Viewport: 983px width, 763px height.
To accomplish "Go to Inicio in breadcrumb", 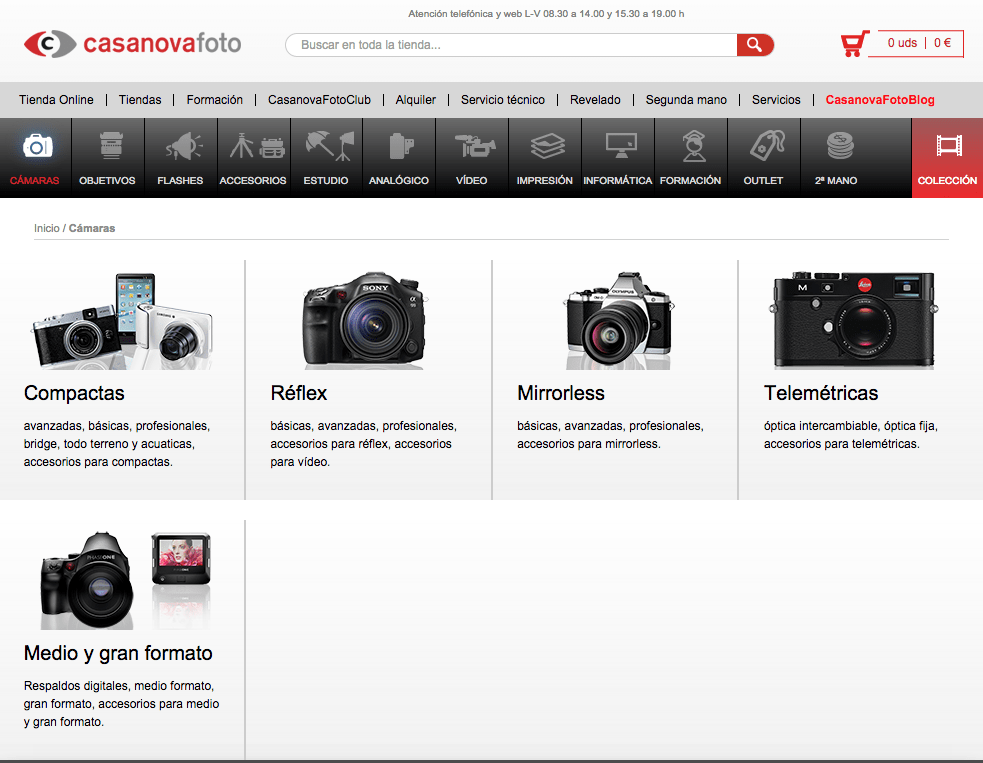I will (46, 228).
